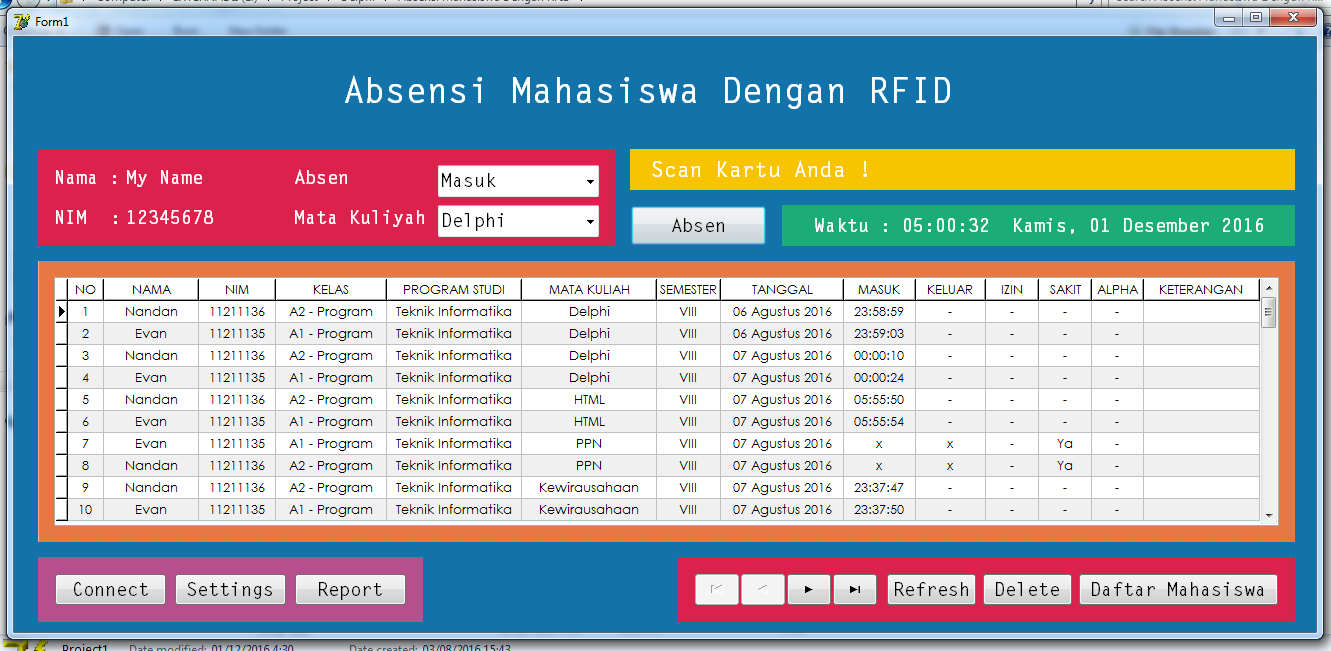This screenshot has width=1331, height=651.
Task: Open the Settings panel
Action: [230, 589]
